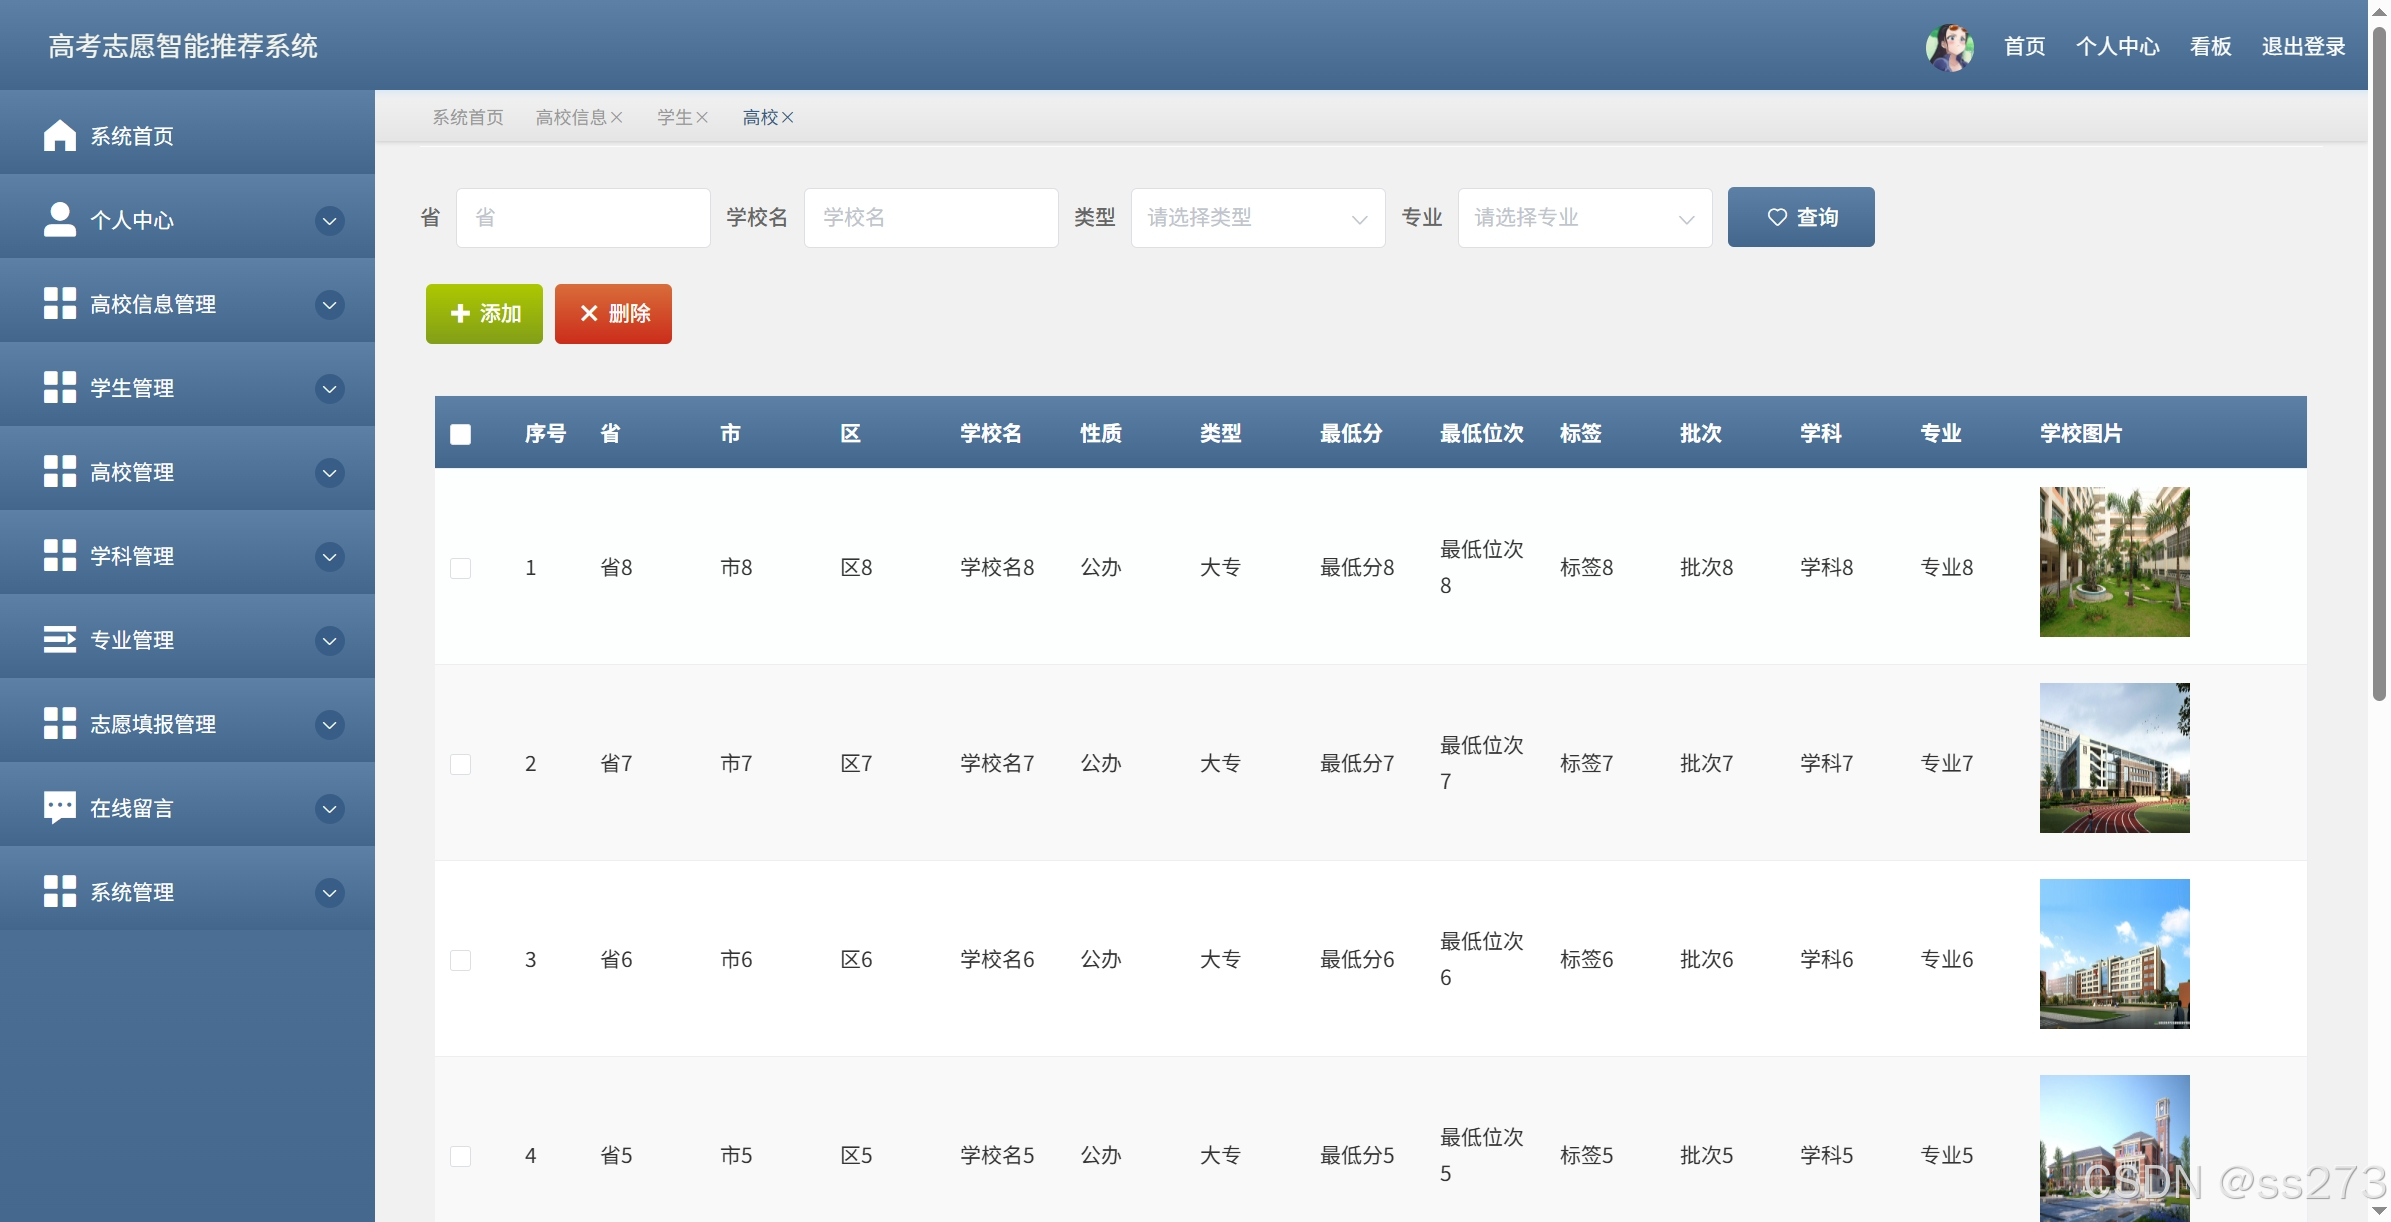
Task: Toggle the select-all checkbox in table header
Action: [x=460, y=434]
